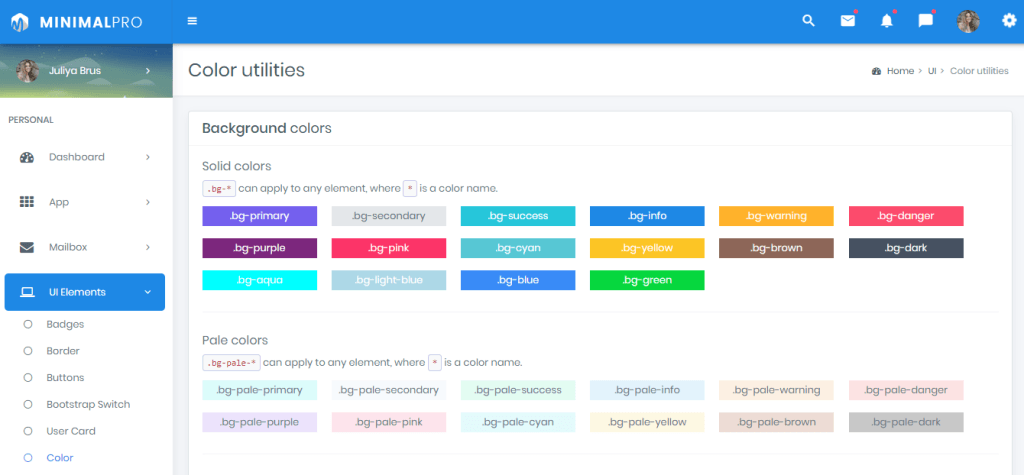Click the .bg-info swatch
The width and height of the screenshot is (1024, 475).
click(x=647, y=216)
